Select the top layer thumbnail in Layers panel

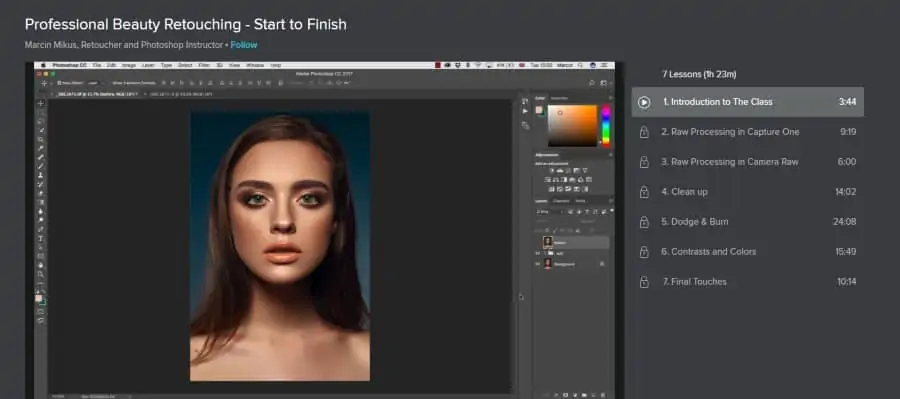(x=548, y=242)
